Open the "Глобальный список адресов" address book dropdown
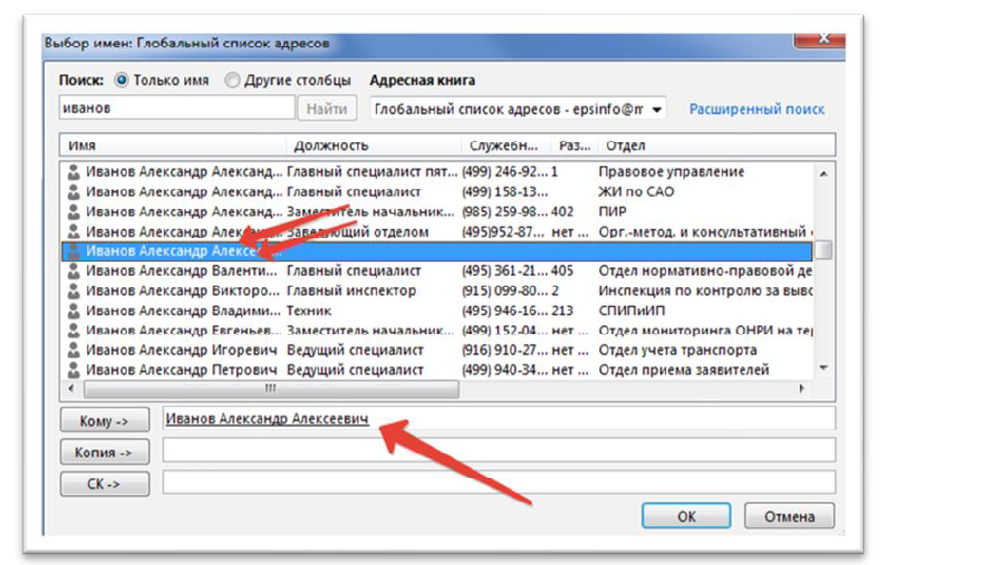Image resolution: width=982 pixels, height=565 pixels. tap(656, 108)
